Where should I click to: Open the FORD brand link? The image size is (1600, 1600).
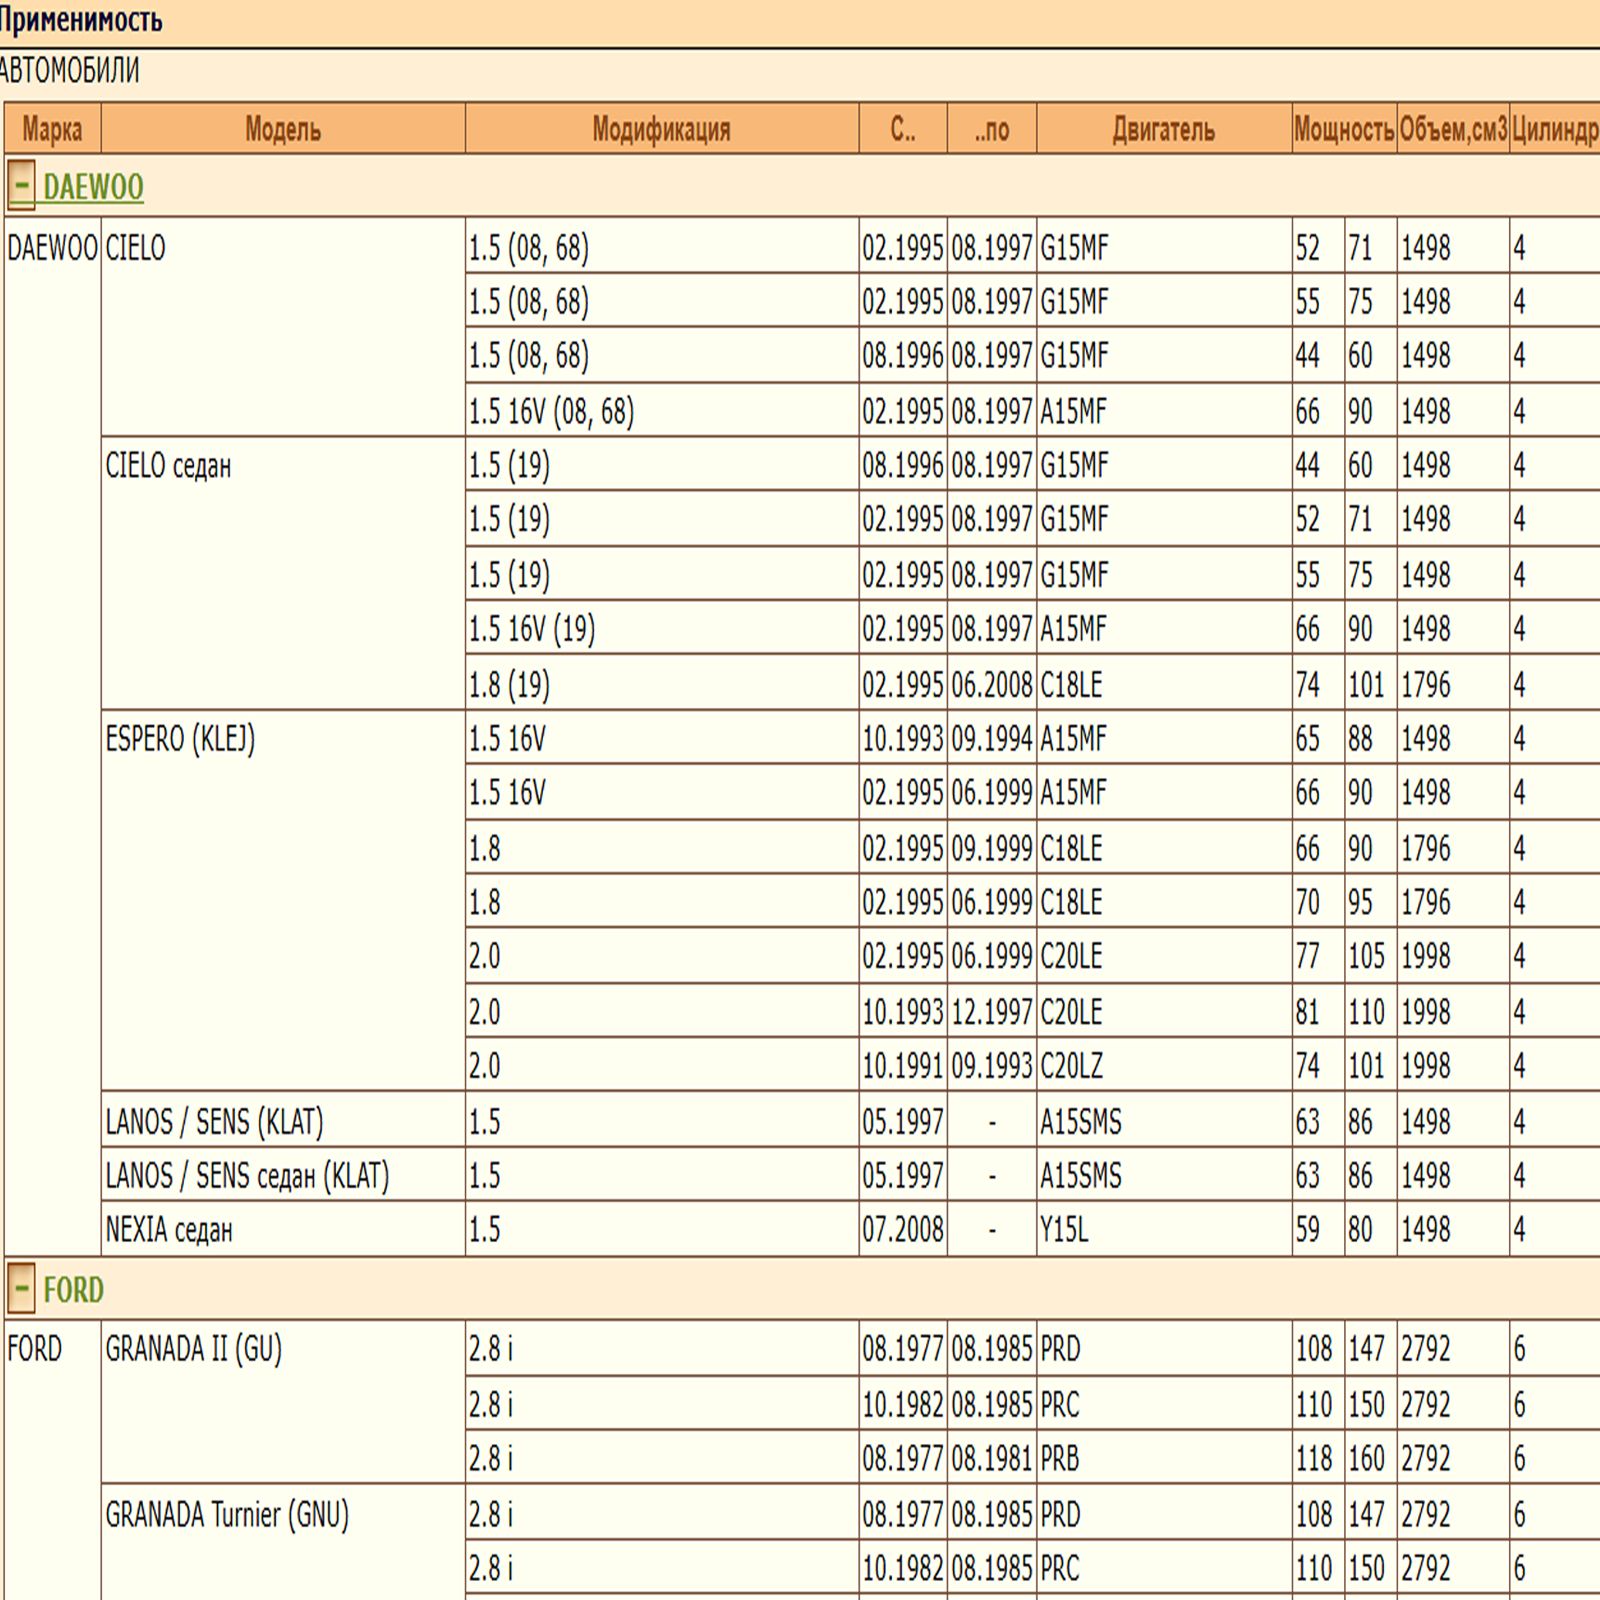(73, 1290)
